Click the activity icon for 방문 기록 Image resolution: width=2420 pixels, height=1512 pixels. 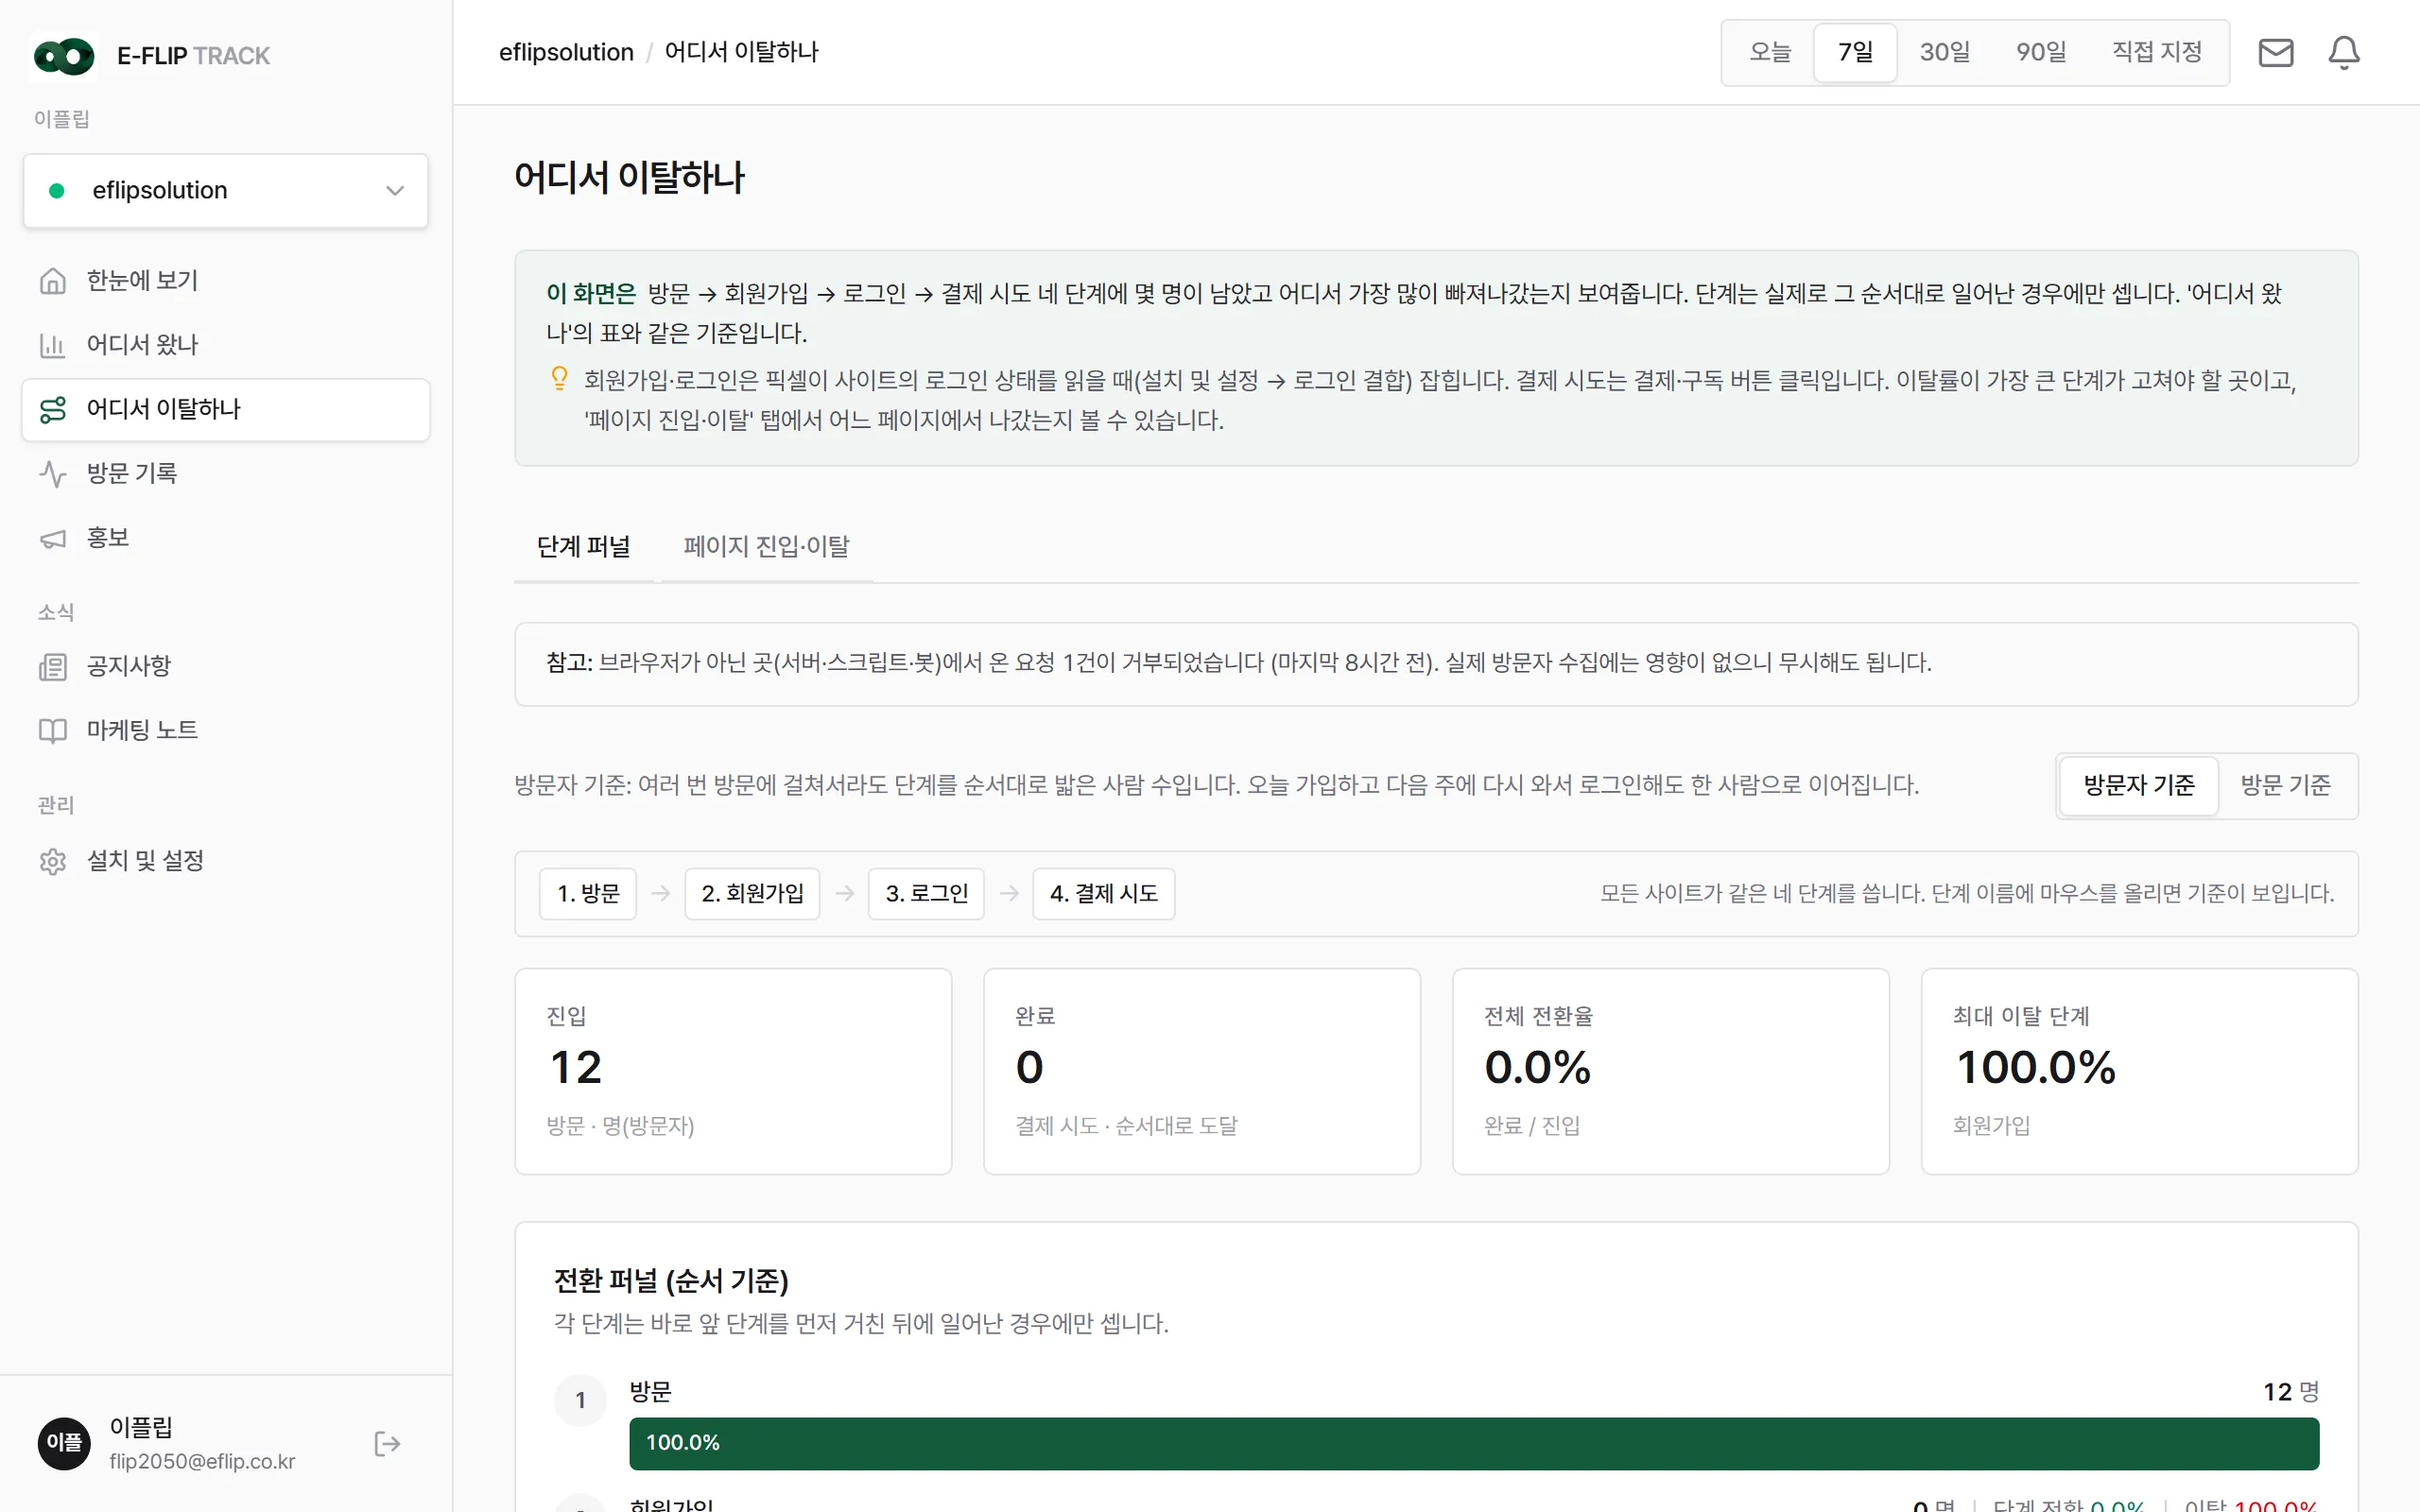pyautogui.click(x=53, y=473)
